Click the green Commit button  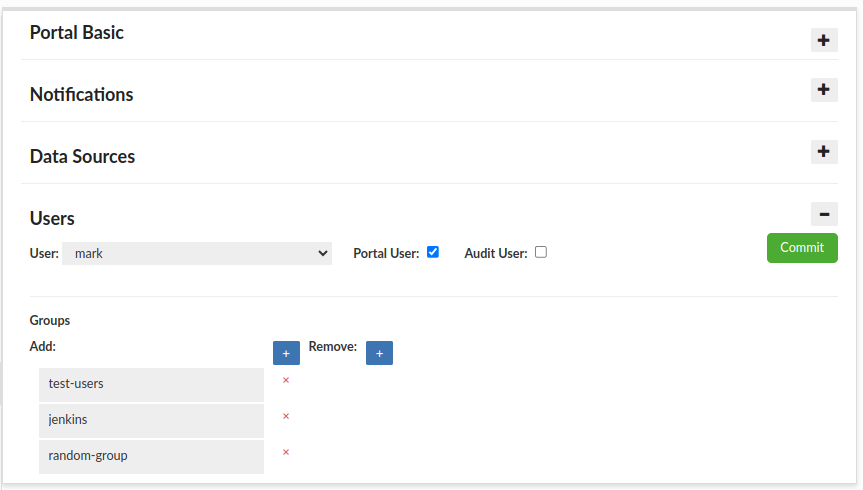pyautogui.click(x=802, y=248)
